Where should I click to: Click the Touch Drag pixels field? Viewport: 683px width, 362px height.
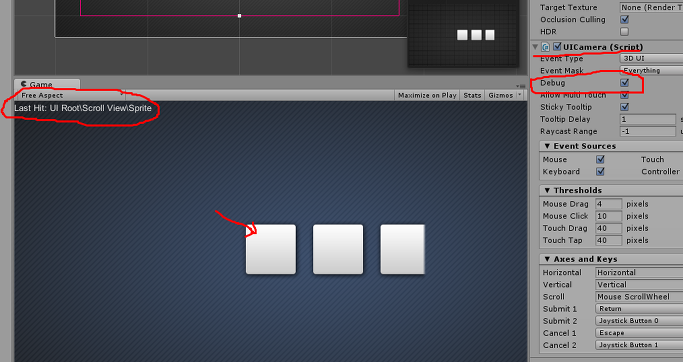pos(609,228)
